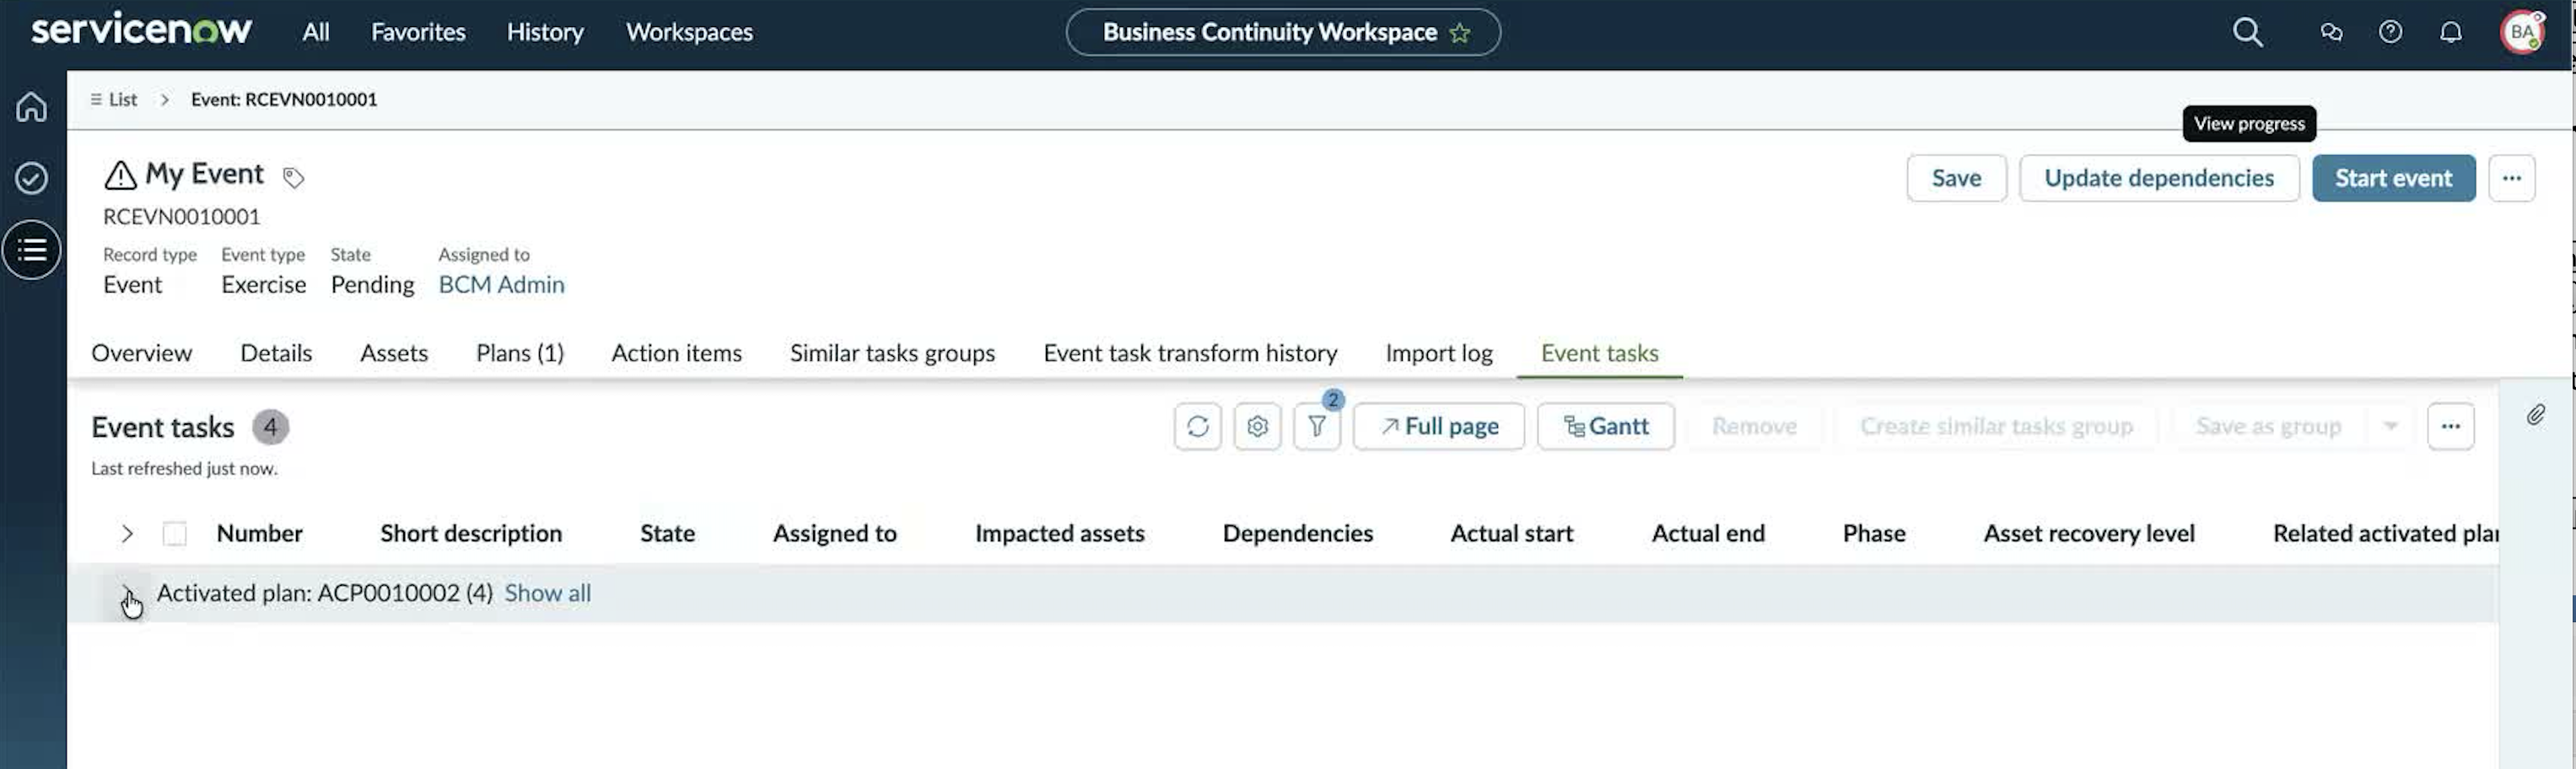
Task: Switch to the Plans (1) tab
Action: pos(520,353)
